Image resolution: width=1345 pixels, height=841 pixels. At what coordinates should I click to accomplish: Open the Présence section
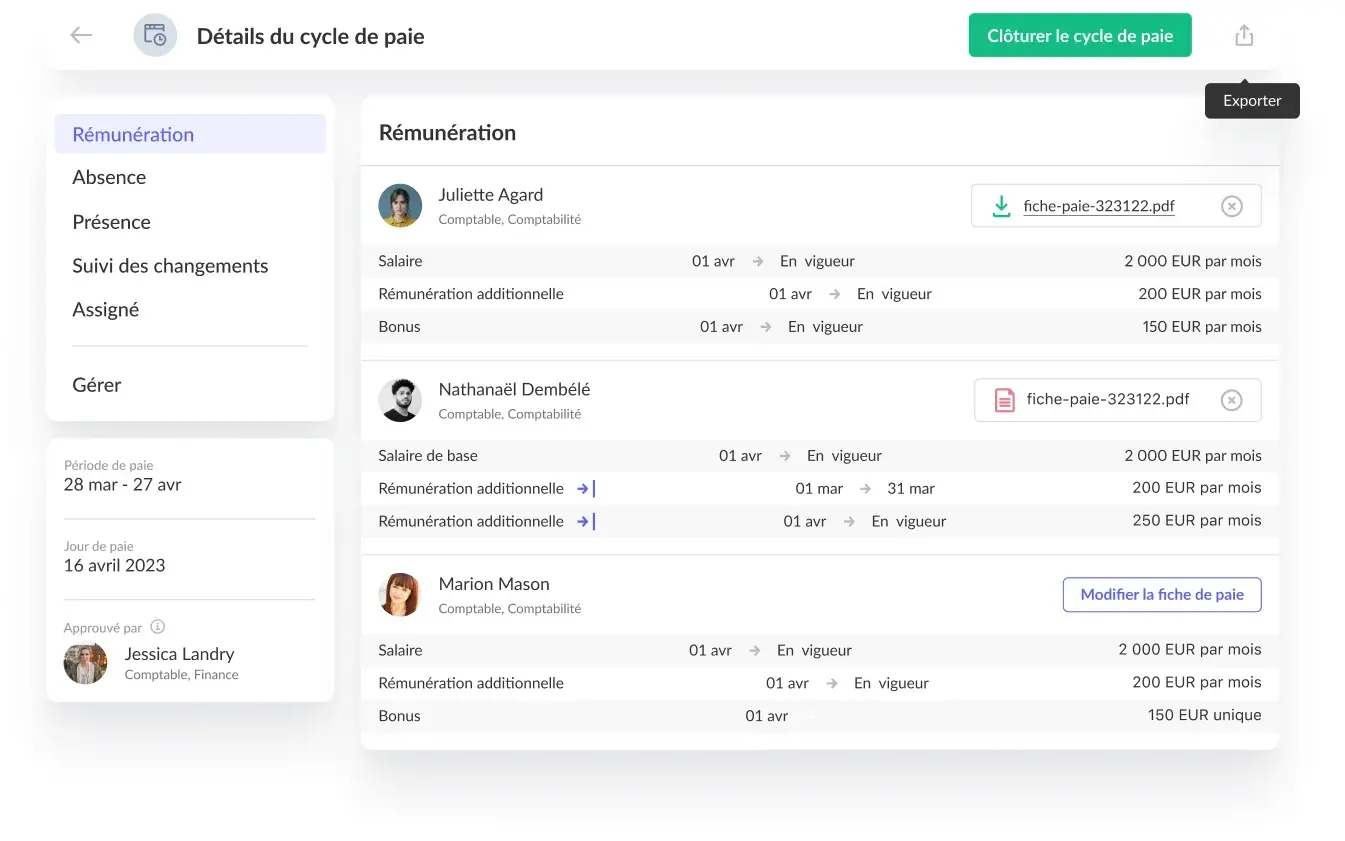click(x=111, y=222)
